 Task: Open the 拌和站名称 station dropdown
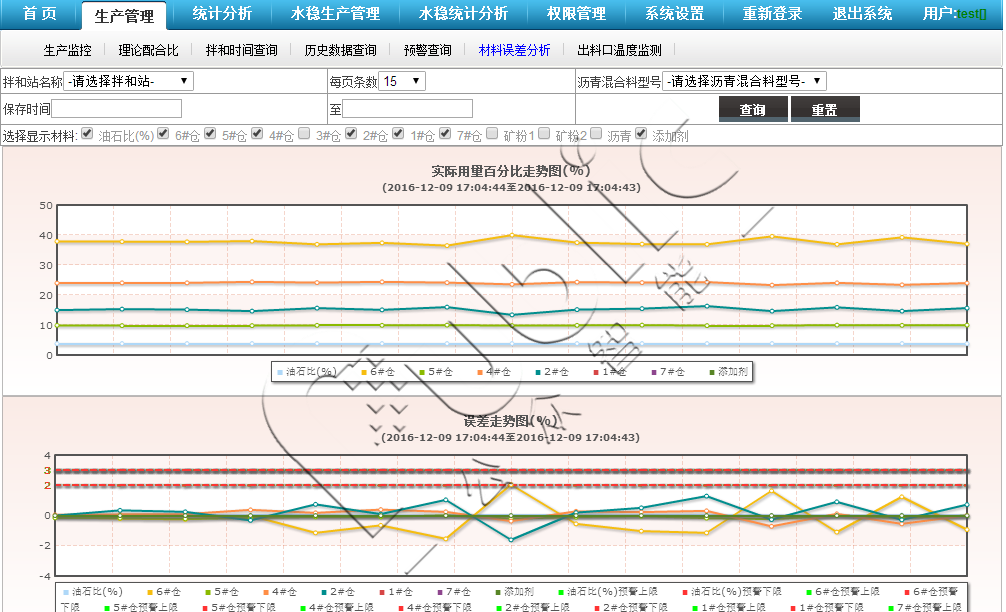pos(128,81)
